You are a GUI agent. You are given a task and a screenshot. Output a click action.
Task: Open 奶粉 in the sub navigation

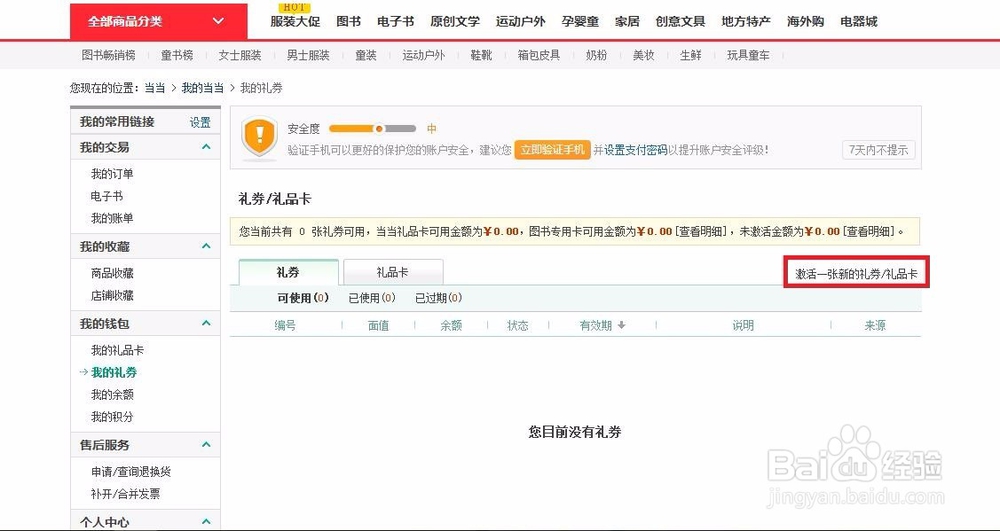point(596,55)
